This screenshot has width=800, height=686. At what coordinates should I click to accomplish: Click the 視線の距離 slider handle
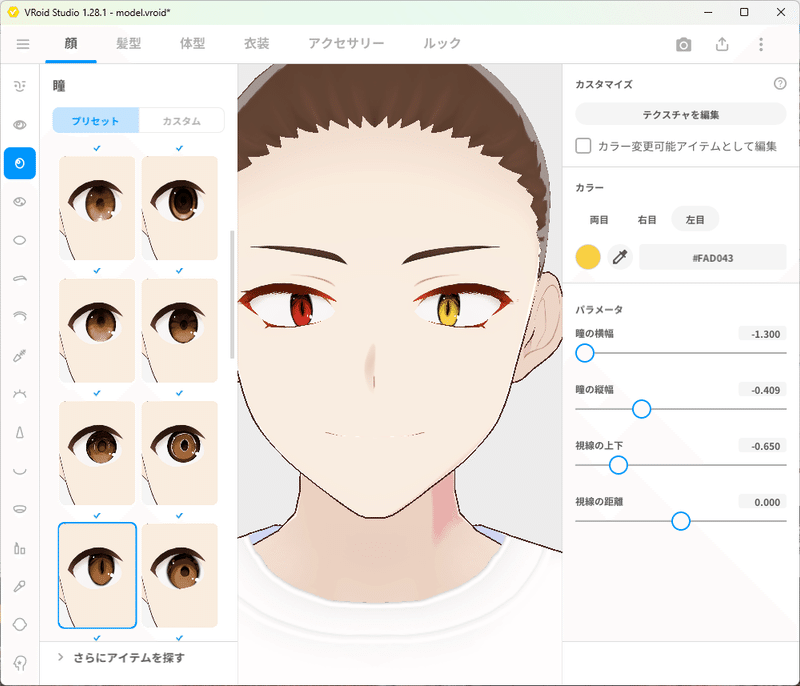coord(681,521)
